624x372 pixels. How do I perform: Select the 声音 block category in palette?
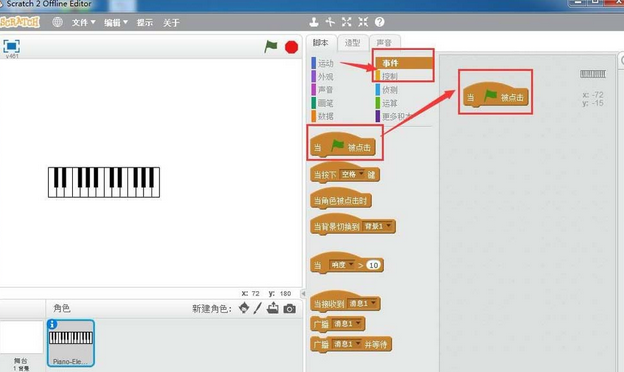[323, 90]
